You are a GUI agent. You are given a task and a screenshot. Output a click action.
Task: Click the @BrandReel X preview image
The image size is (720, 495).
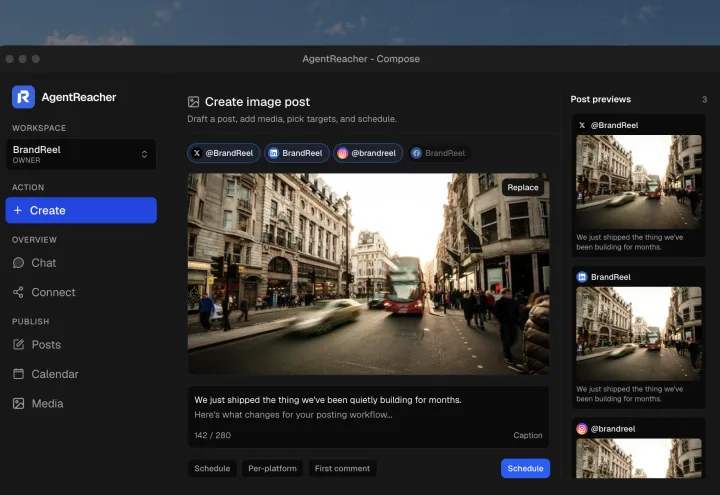639,182
